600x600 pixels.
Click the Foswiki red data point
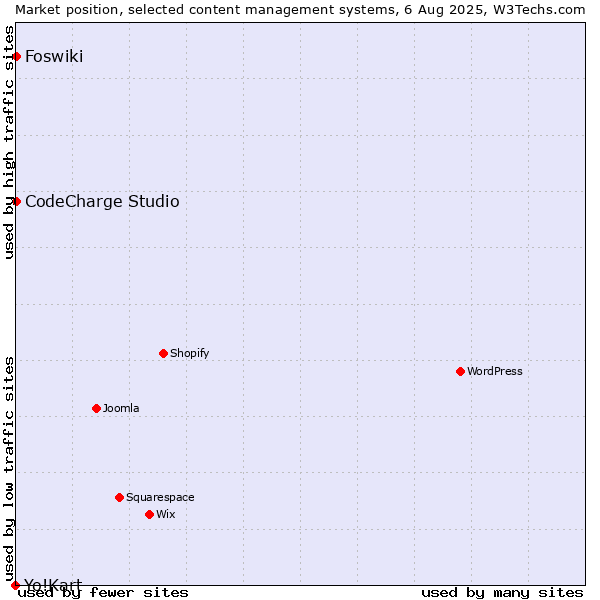click(16, 57)
